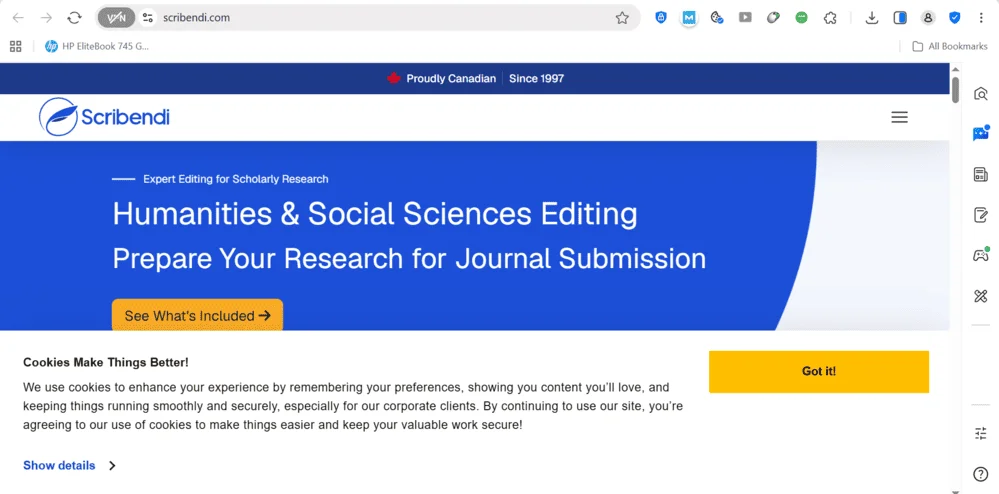Open the green leaf extension icon

click(773, 18)
